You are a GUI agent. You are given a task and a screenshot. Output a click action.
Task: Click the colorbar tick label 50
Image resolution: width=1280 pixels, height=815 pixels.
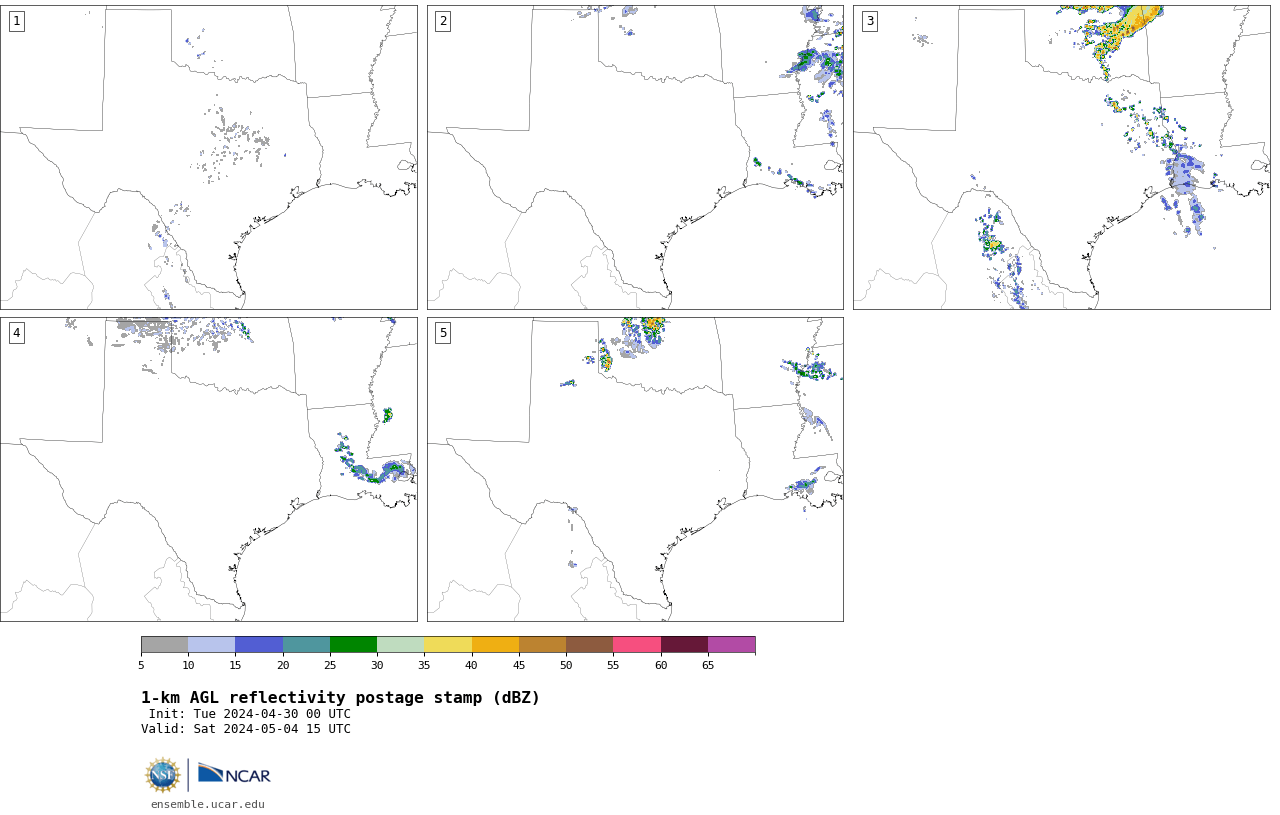pyautogui.click(x=566, y=665)
